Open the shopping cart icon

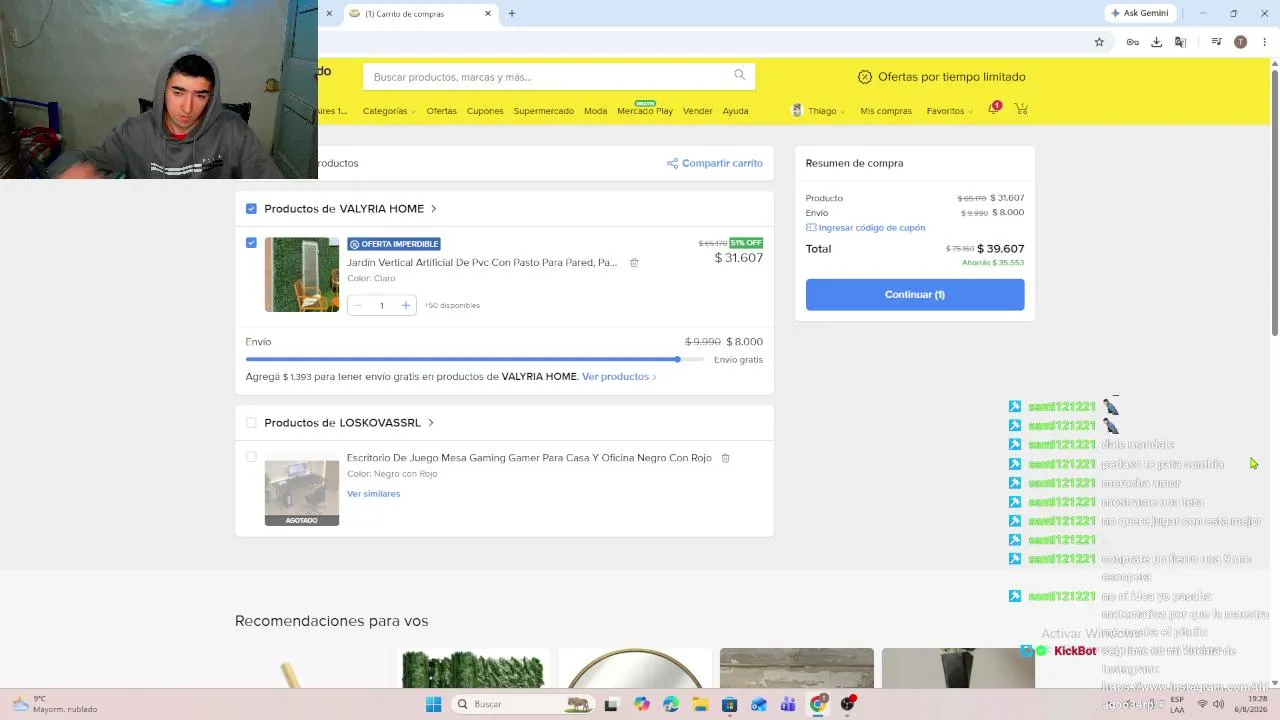tap(1021, 109)
